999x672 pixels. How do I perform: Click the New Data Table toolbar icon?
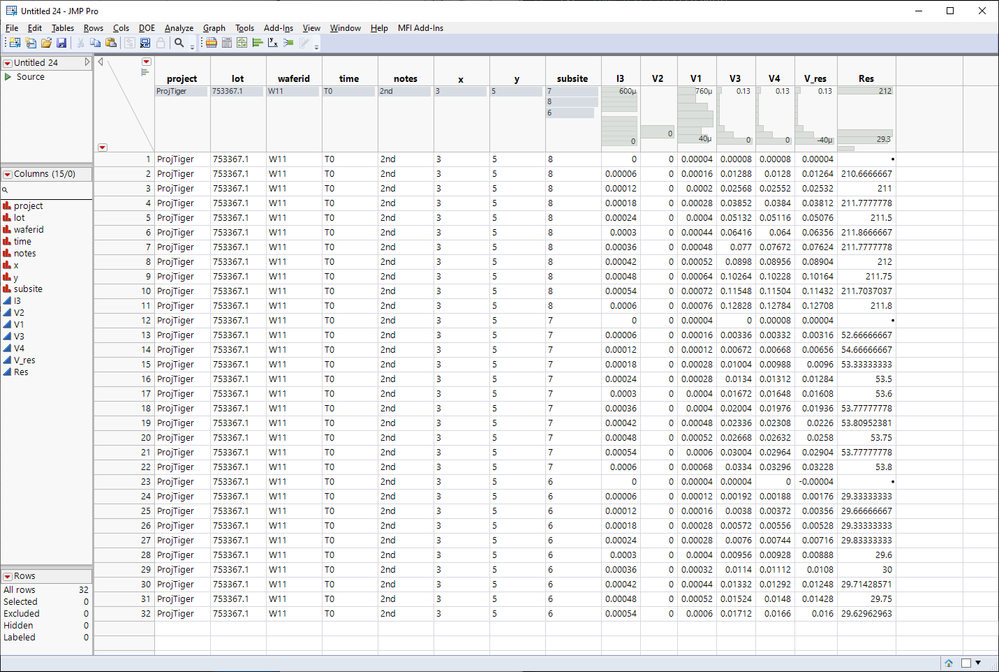[x=14, y=43]
